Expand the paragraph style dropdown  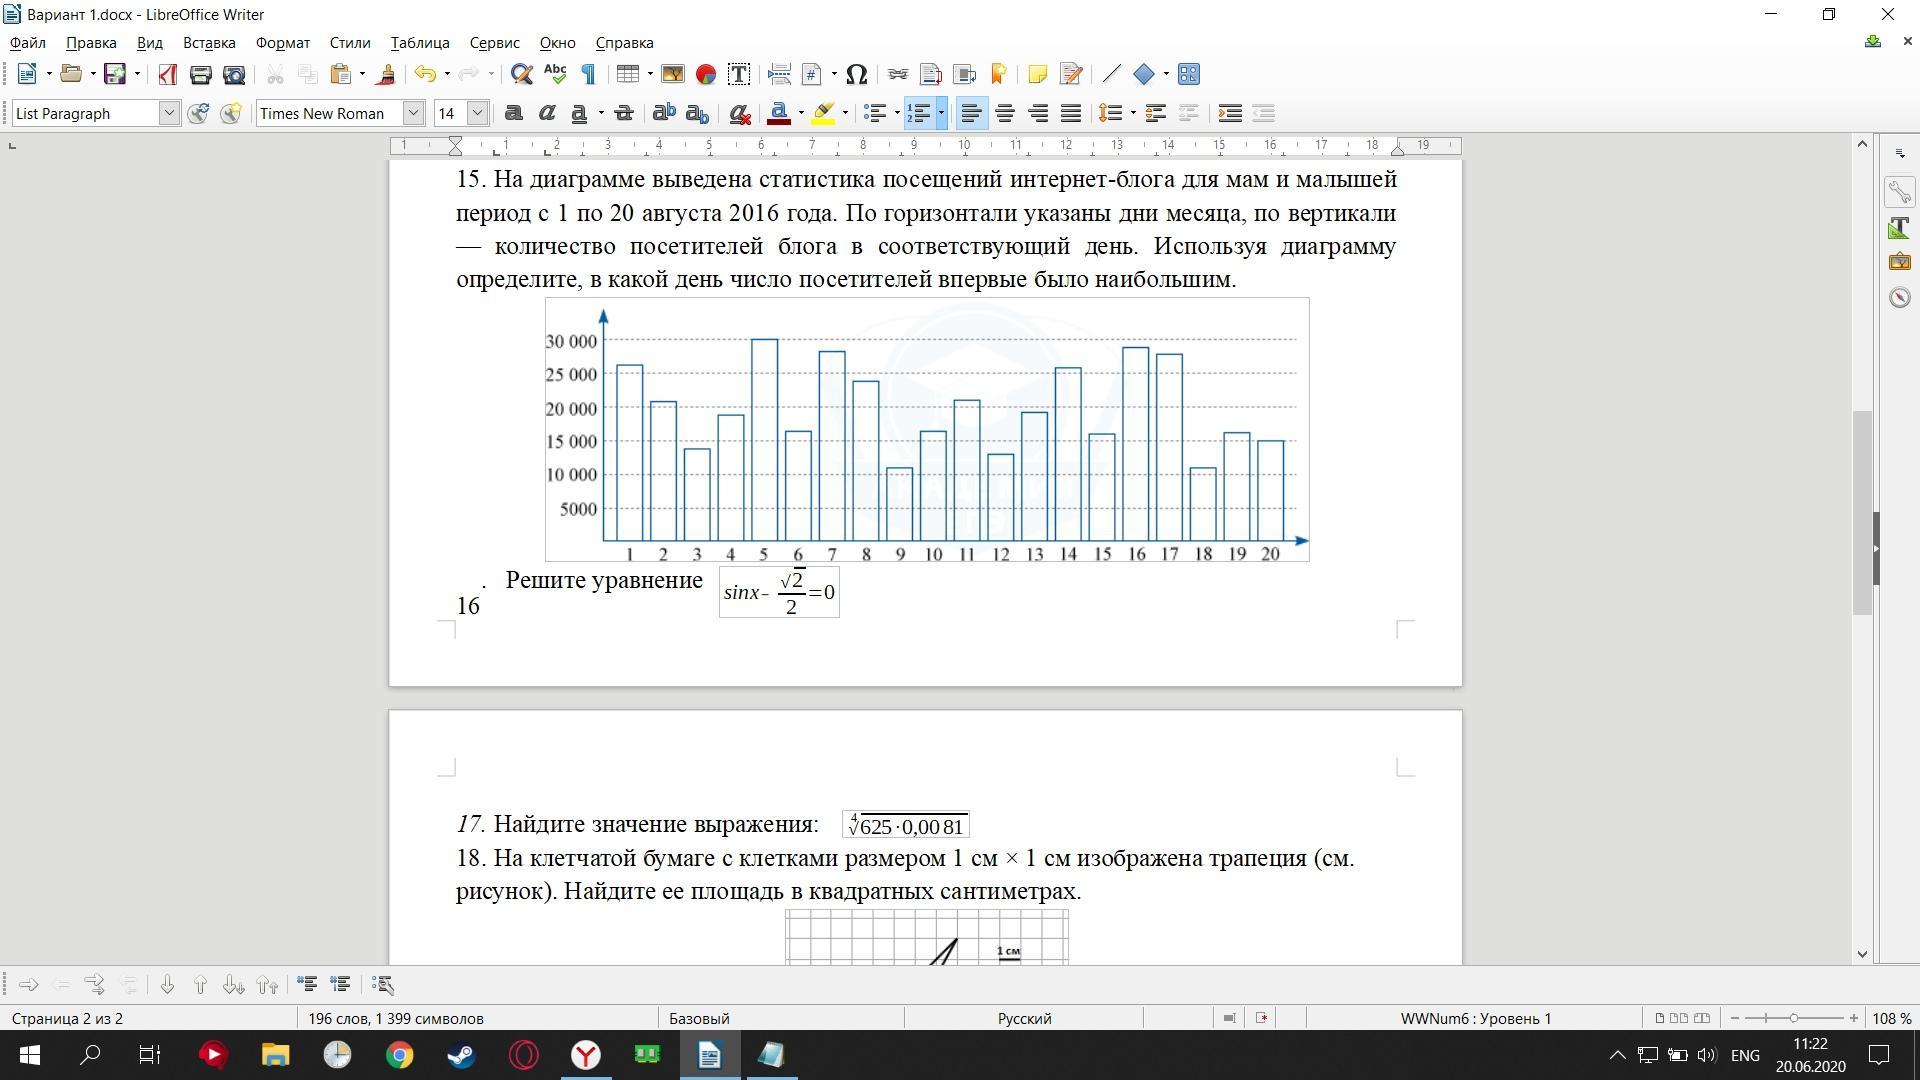click(169, 113)
